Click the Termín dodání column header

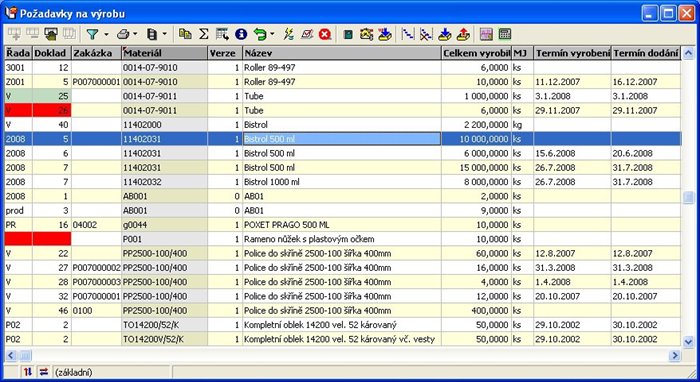646,53
